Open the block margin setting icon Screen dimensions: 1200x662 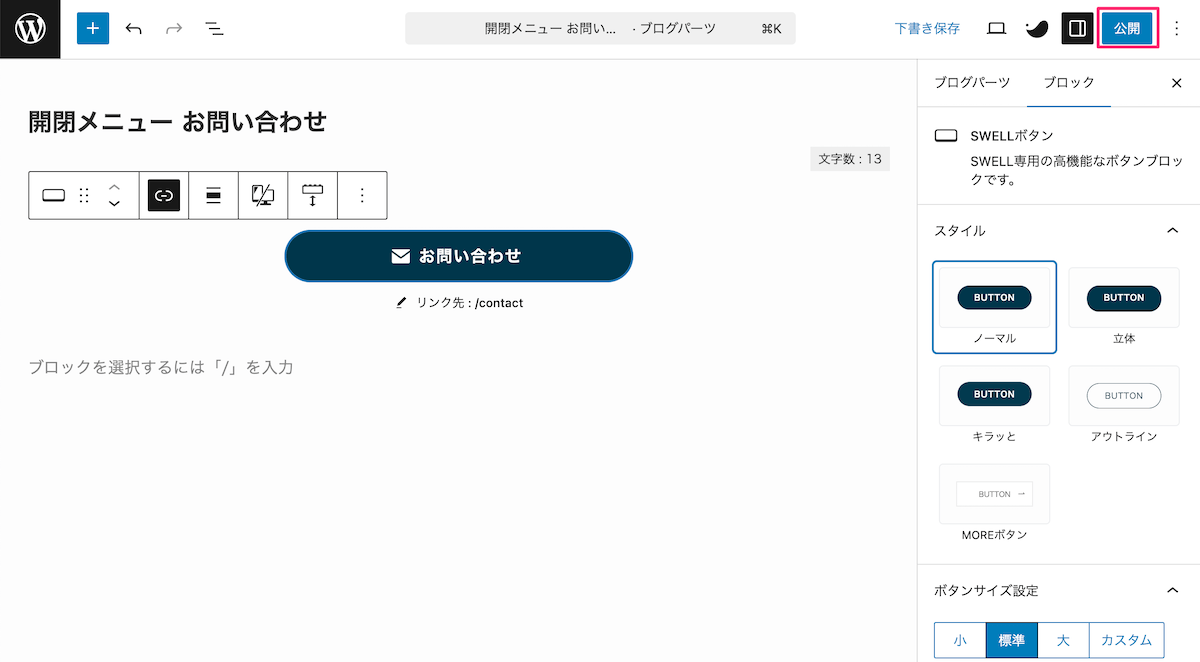pos(313,196)
